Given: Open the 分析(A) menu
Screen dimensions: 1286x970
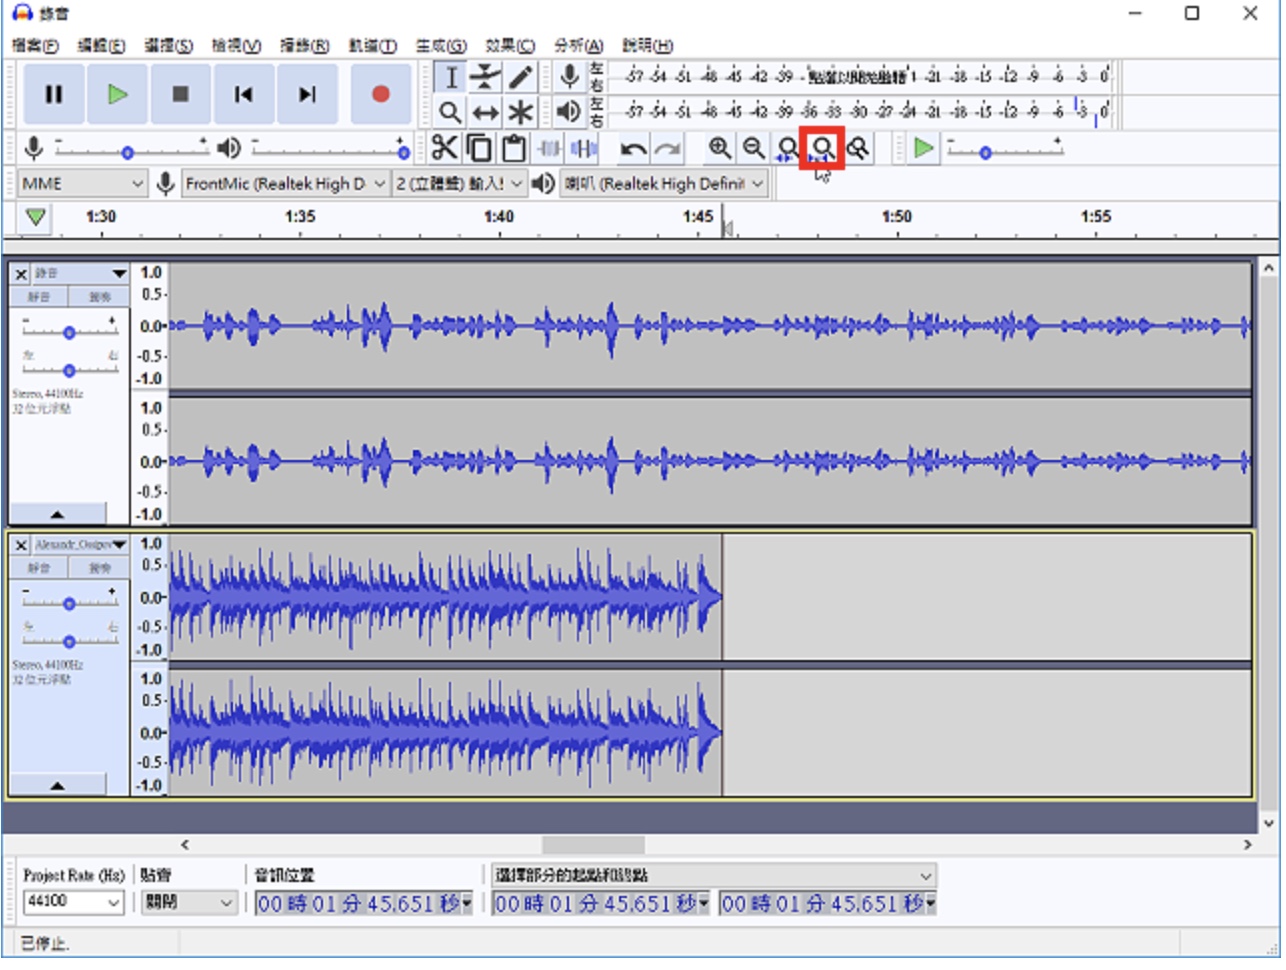Looking at the screenshot, I should click(578, 46).
